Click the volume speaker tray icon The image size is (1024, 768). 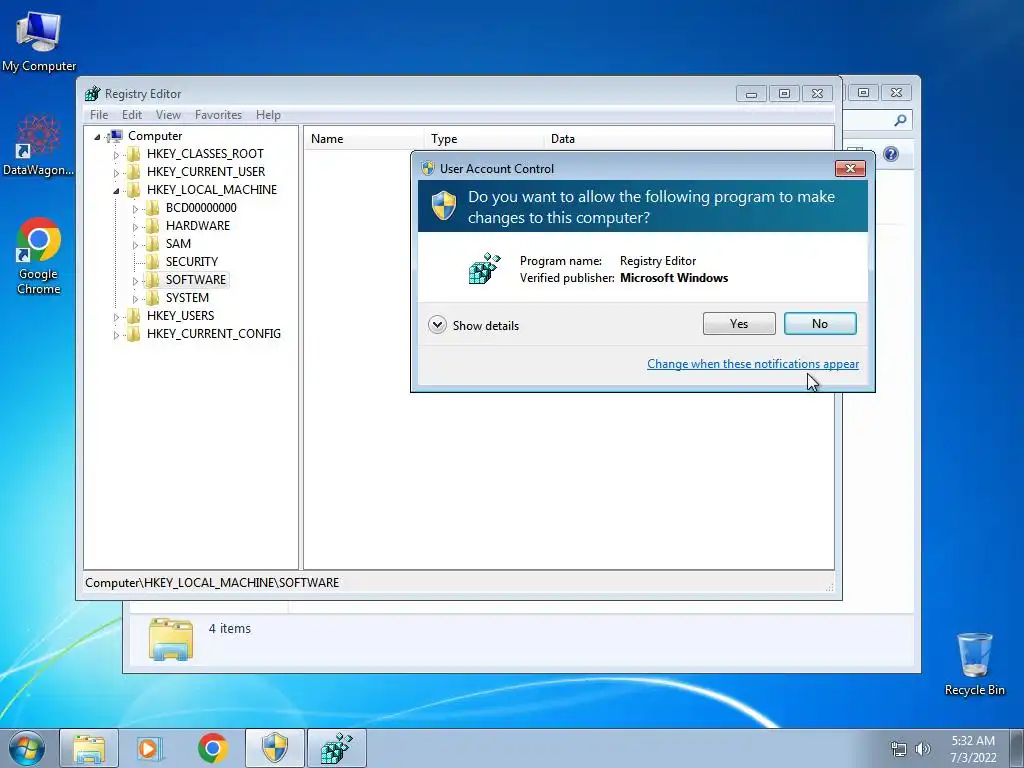(923, 749)
